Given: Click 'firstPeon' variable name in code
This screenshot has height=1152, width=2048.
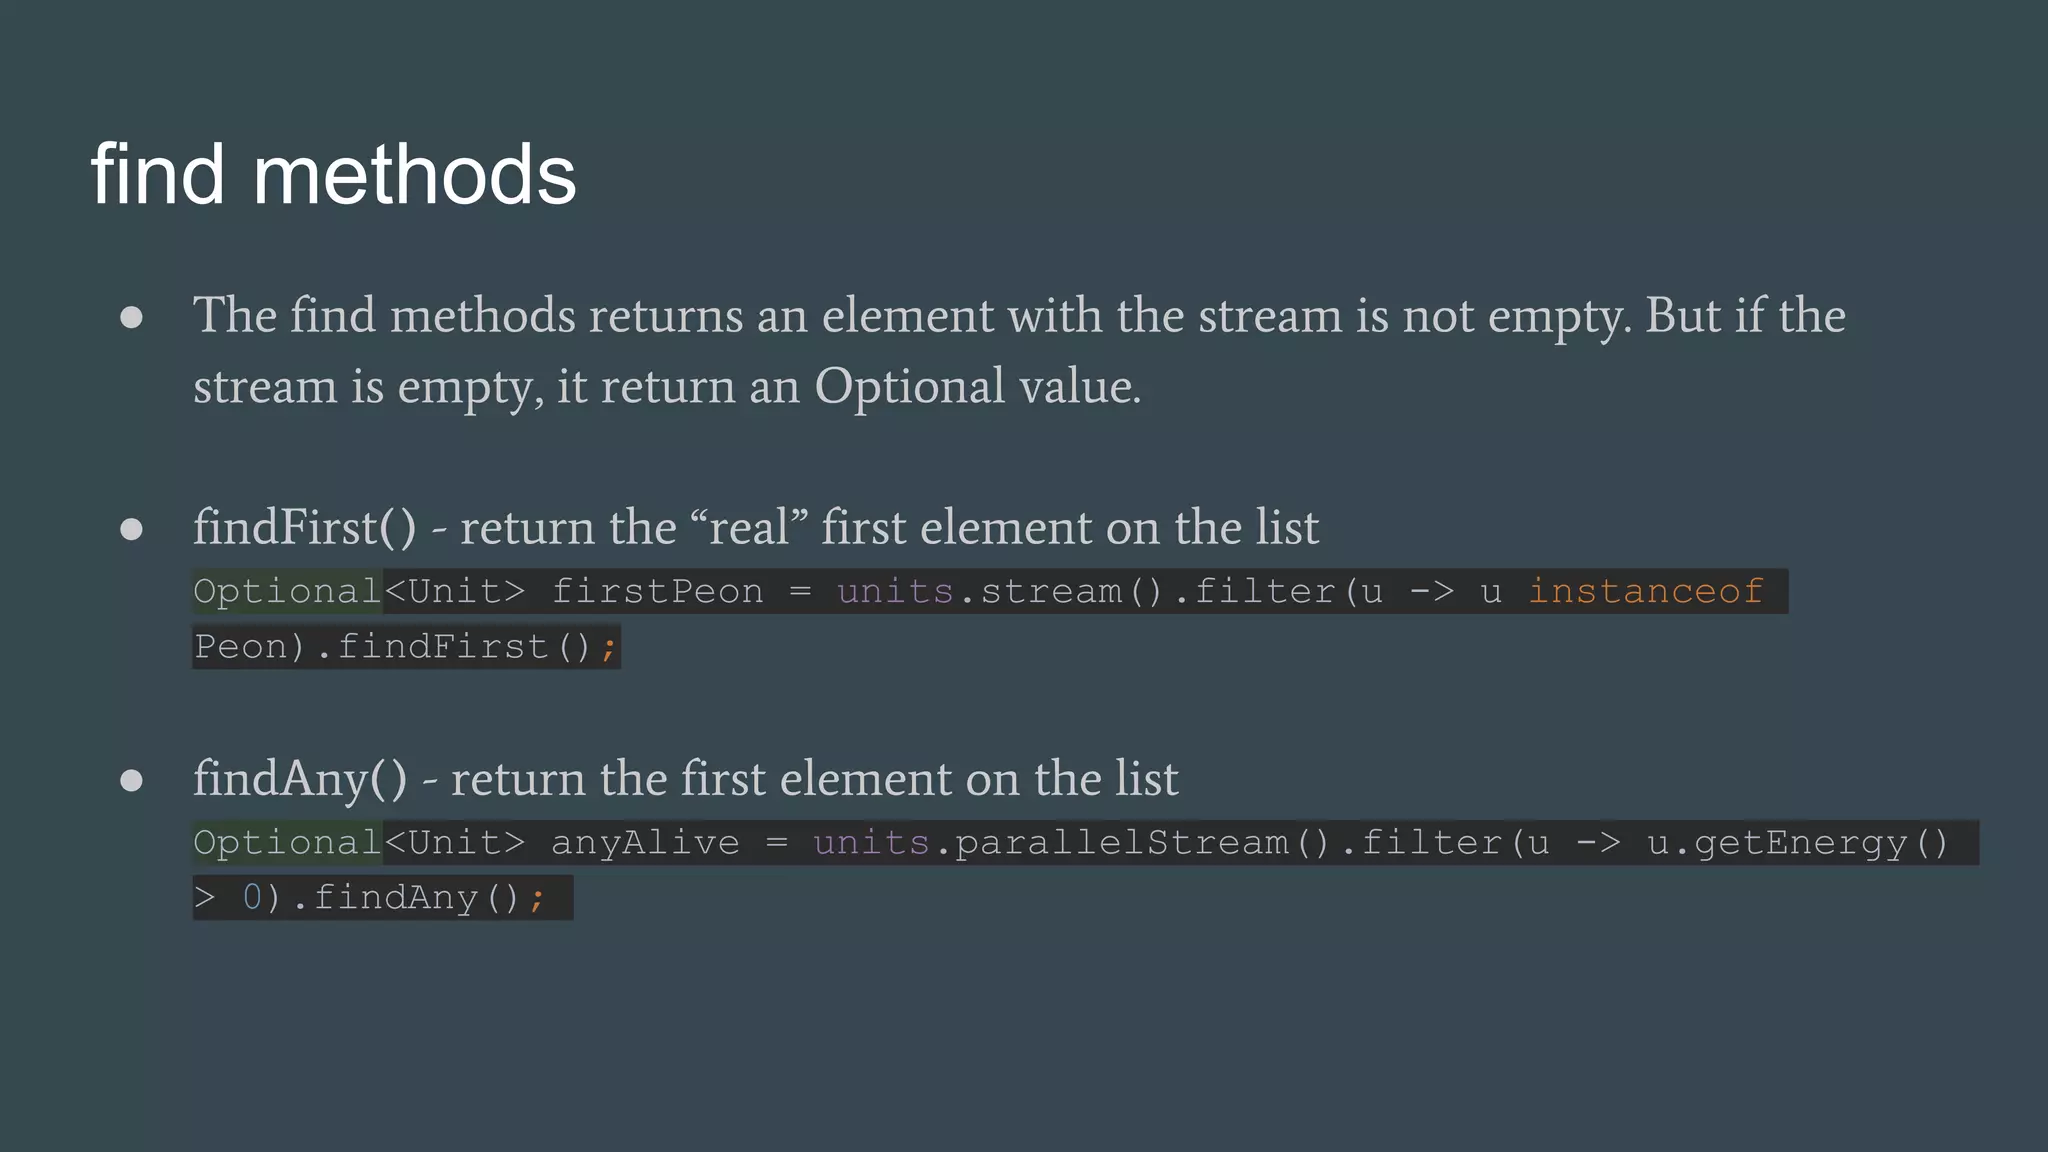Looking at the screenshot, I should pyautogui.click(x=657, y=592).
